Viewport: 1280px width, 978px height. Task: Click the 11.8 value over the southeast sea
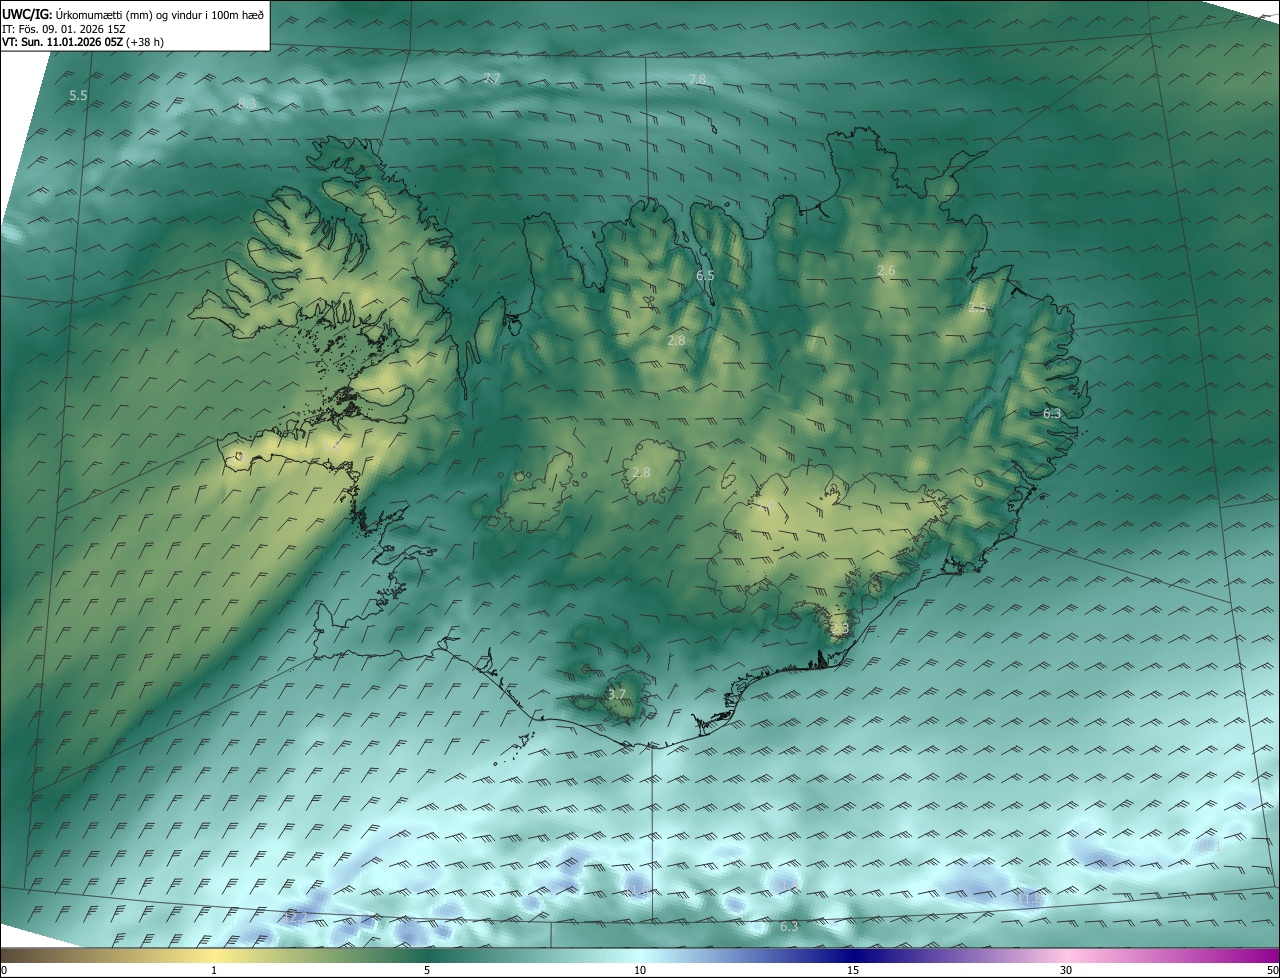point(1030,900)
